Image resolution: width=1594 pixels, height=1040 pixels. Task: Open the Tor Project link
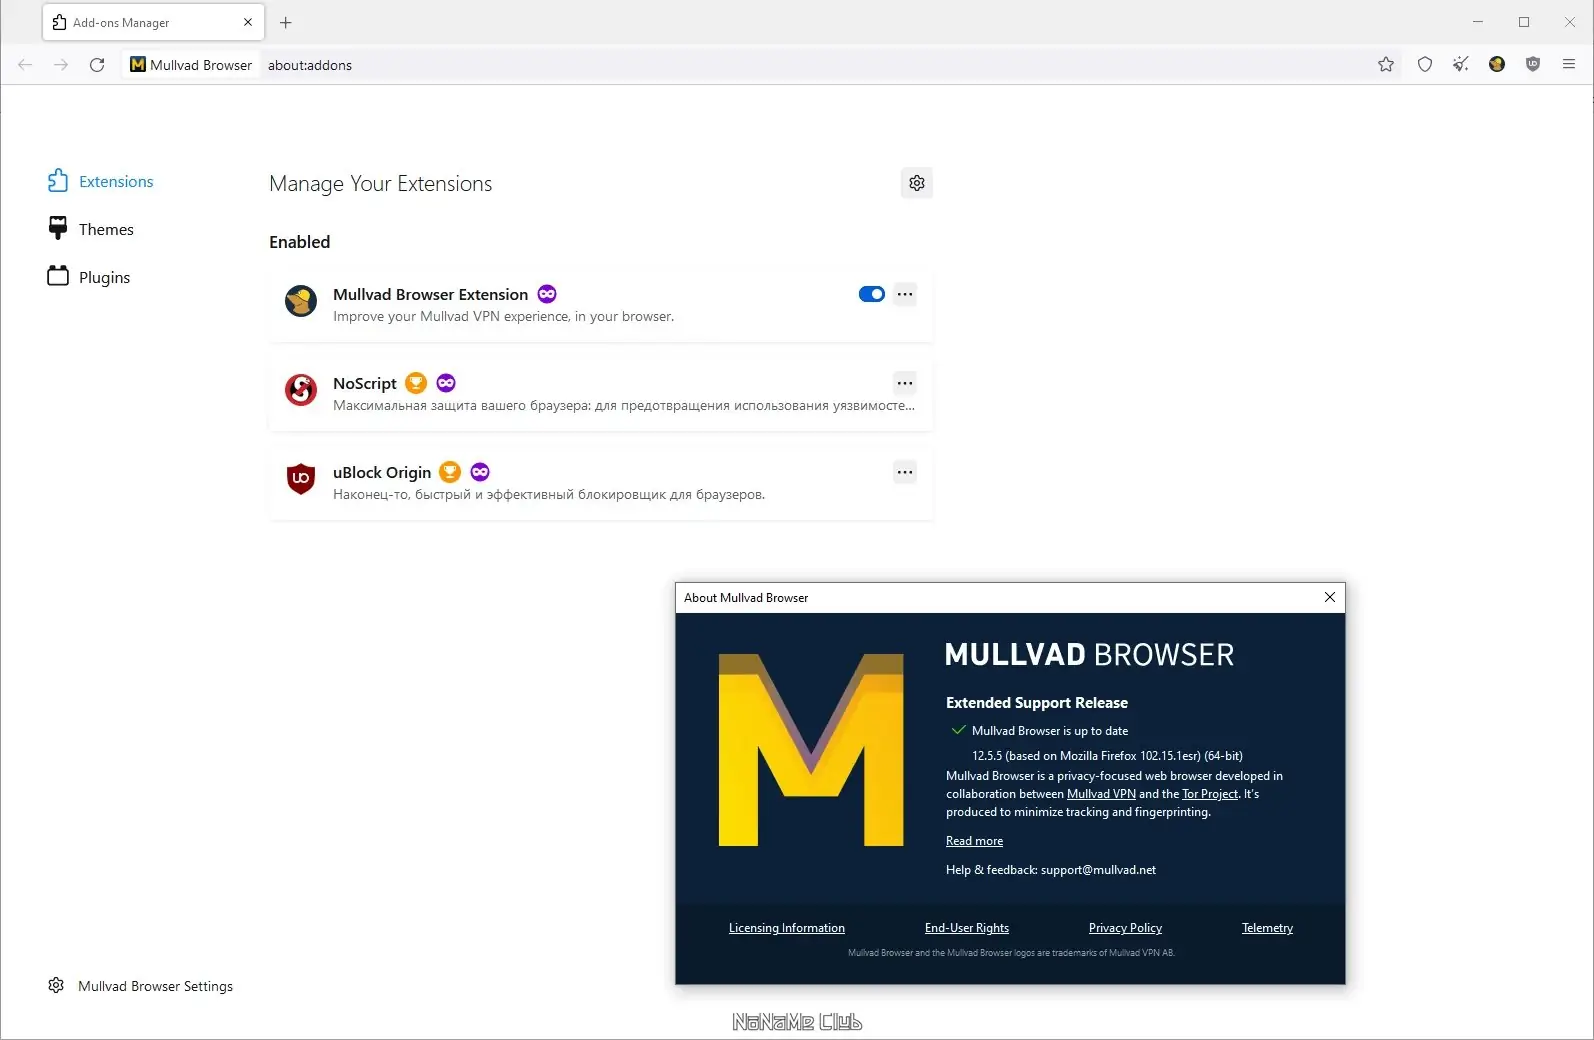(1210, 794)
